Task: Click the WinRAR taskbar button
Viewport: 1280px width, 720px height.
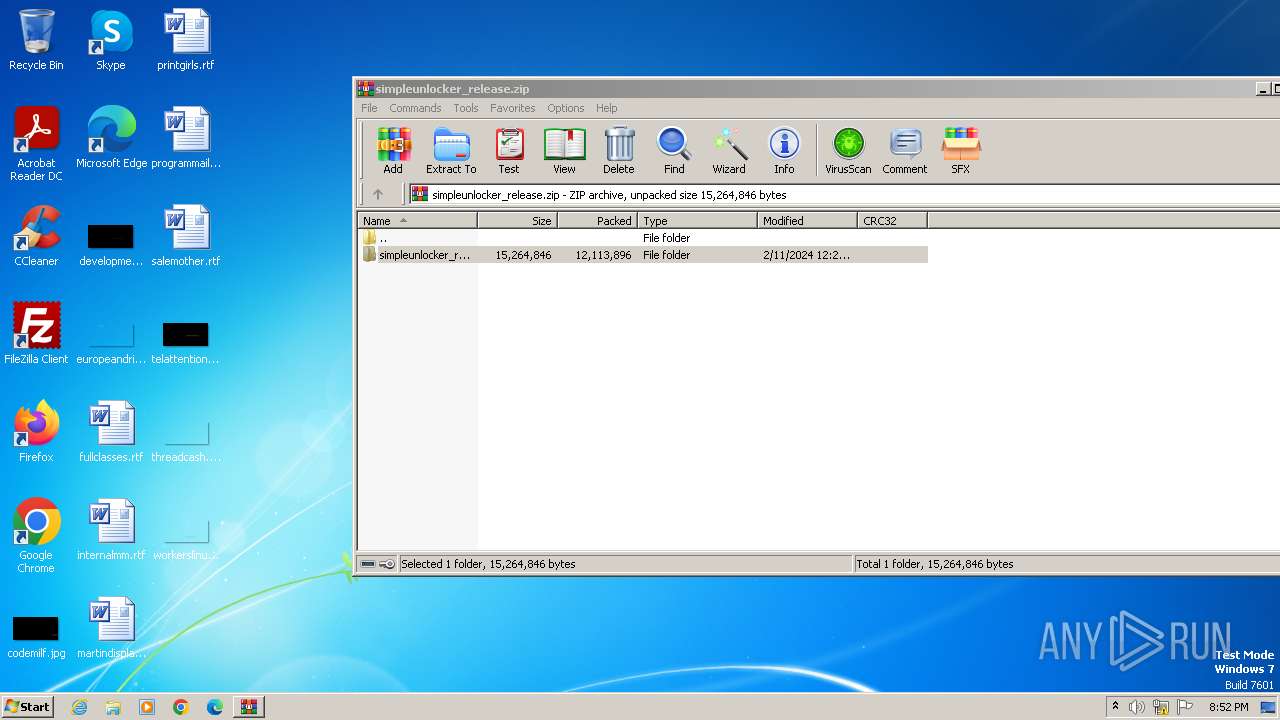Action: coord(248,707)
